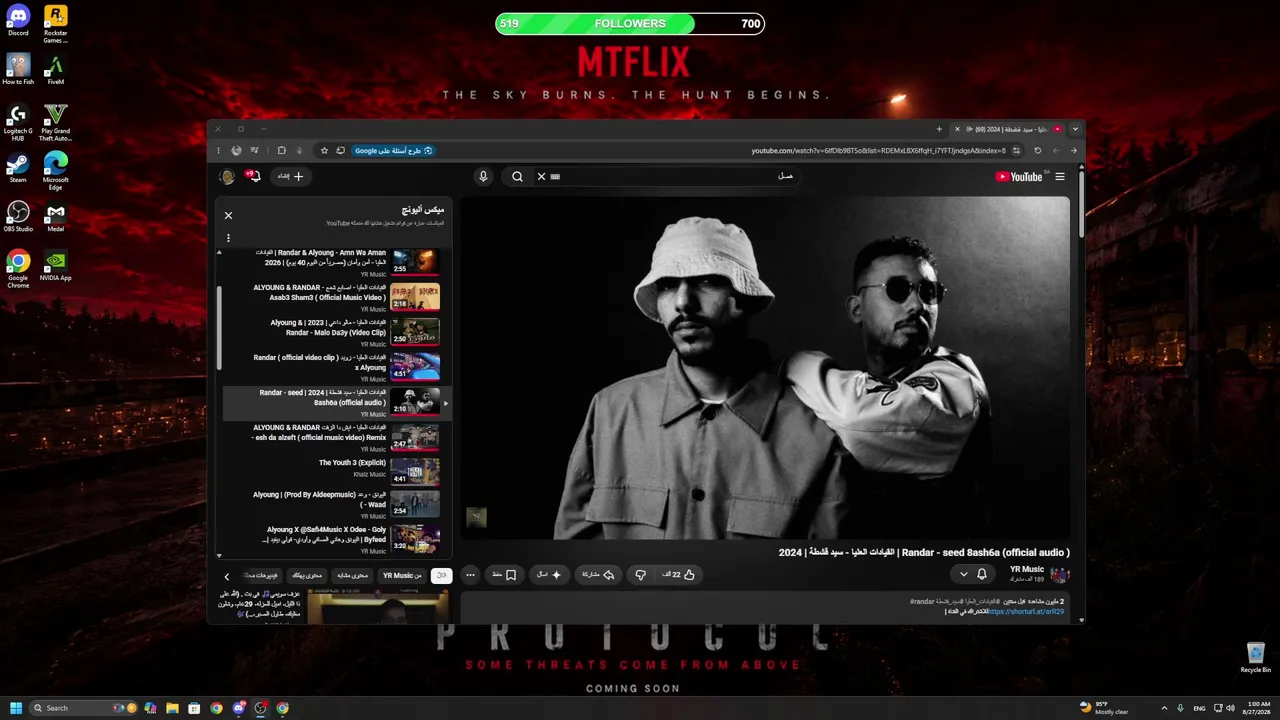Viewport: 1280px width, 720px height.
Task: Reload the page in the browser
Action: (x=1037, y=151)
